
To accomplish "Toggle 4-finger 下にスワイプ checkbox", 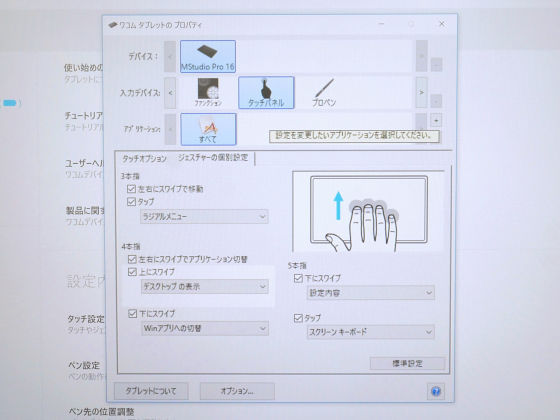I will click(x=132, y=314).
